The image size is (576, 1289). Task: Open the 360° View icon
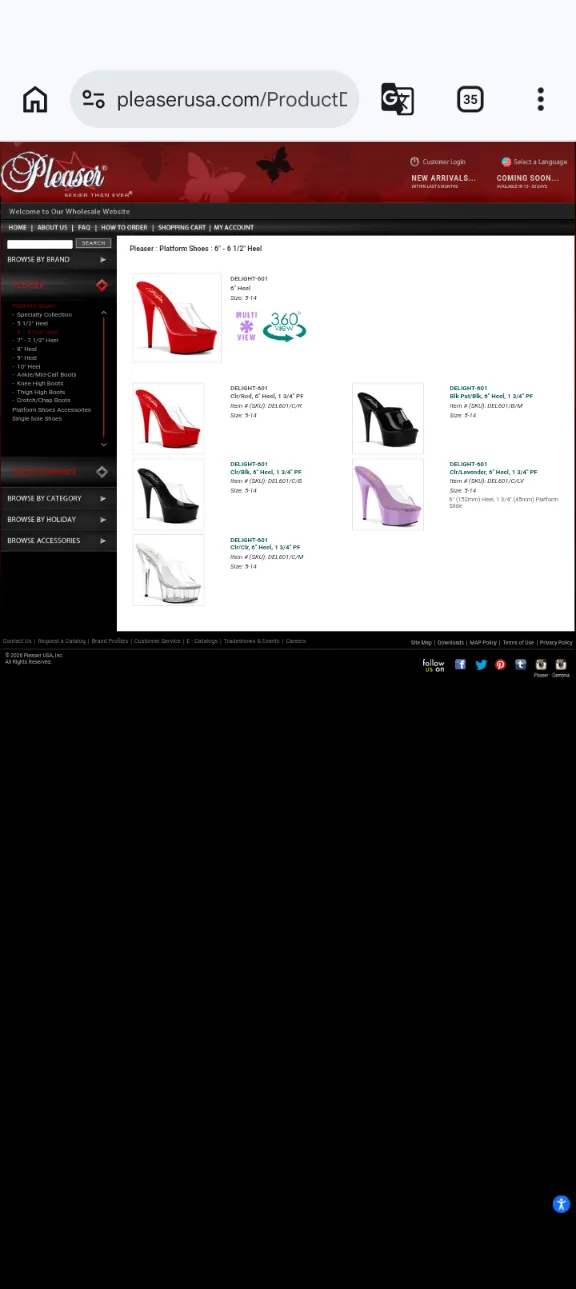pyautogui.click(x=284, y=327)
